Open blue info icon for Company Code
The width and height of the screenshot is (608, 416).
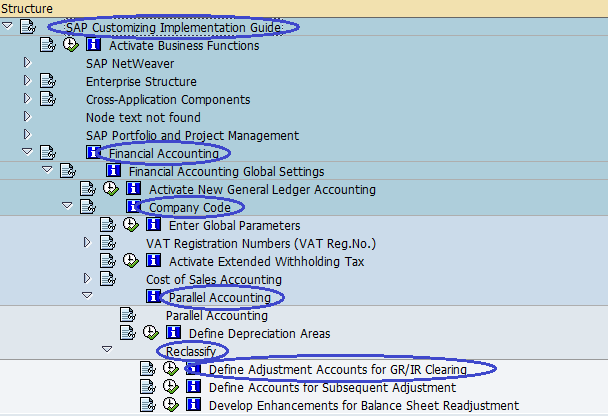133,206
